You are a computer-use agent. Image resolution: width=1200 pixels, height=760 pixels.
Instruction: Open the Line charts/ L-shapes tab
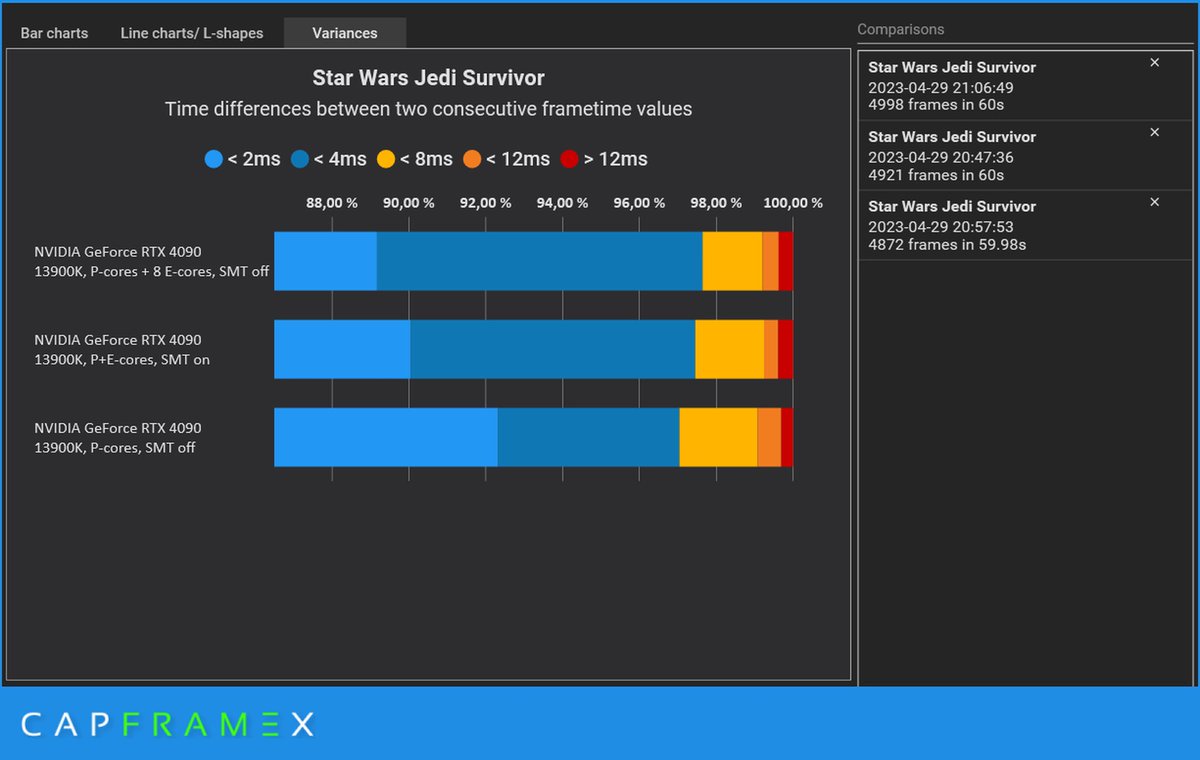192,33
